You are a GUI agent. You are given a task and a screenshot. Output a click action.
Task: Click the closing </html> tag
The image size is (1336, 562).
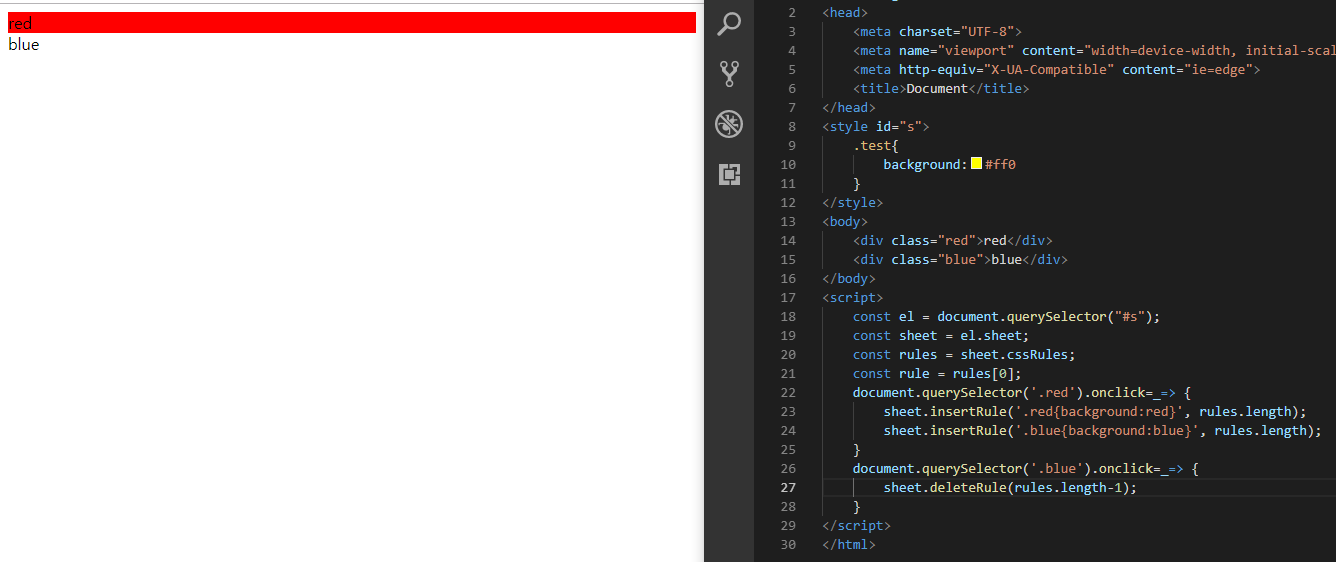click(x=848, y=545)
